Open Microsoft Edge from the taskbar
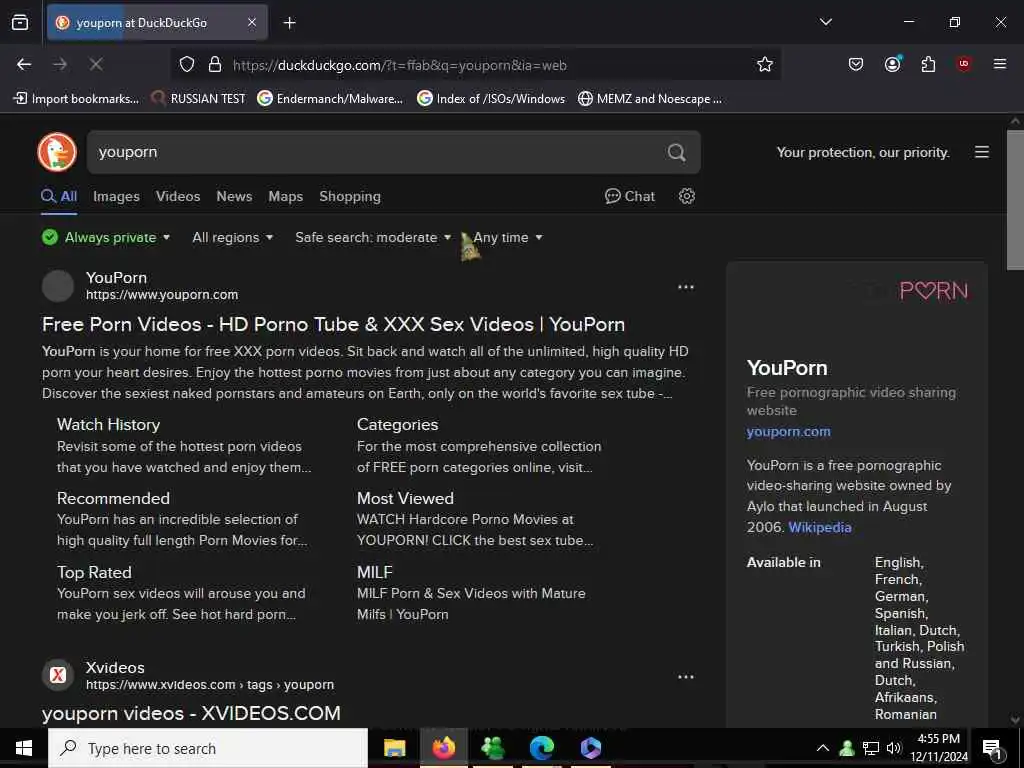The image size is (1024, 768). pos(541,748)
